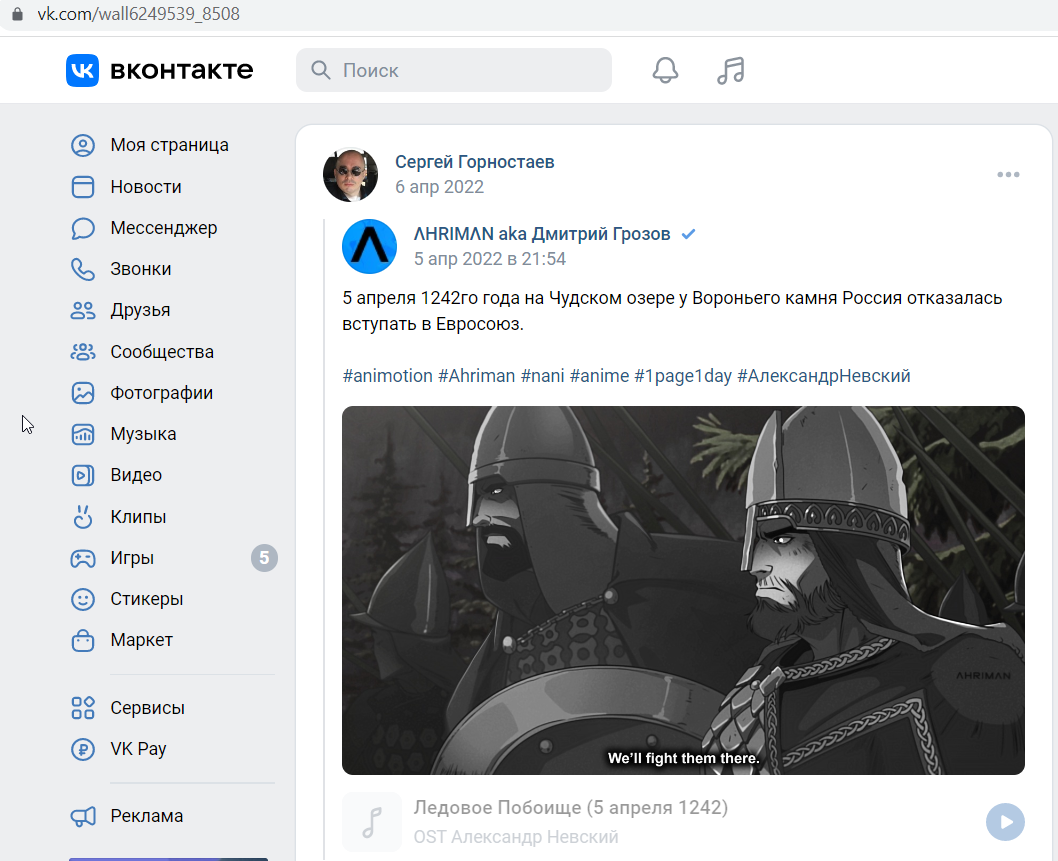Viewport: 1058px width, 861px height.
Task: Click the Ледовое Побоище track title
Action: coord(571,808)
